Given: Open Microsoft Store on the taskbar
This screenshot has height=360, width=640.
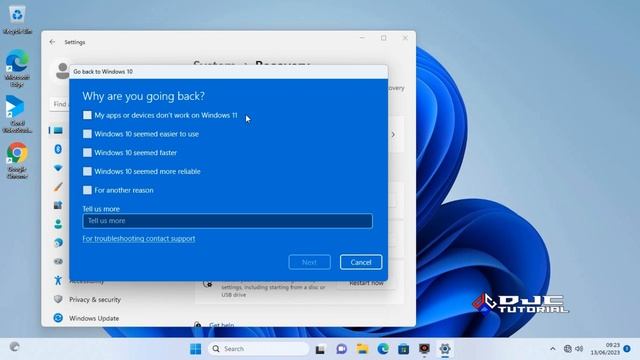Looking at the screenshot, I should [x=404, y=349].
